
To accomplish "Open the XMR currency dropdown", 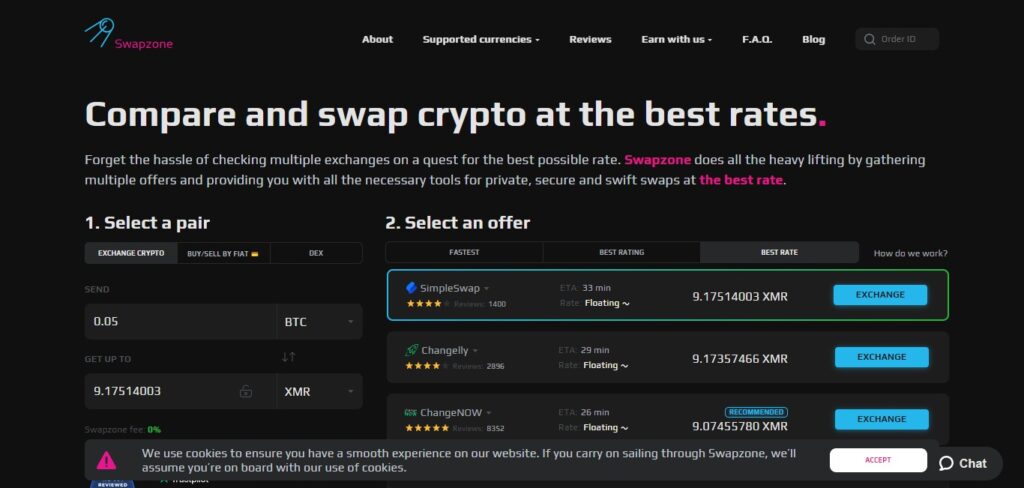I will [319, 391].
